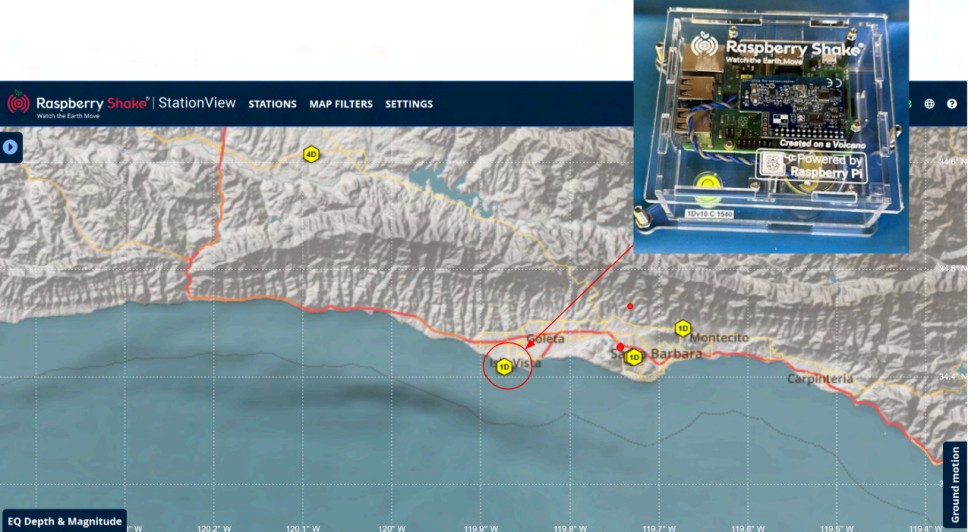This screenshot has width=968, height=532.
Task: Click the globe language icon
Action: coord(929,104)
